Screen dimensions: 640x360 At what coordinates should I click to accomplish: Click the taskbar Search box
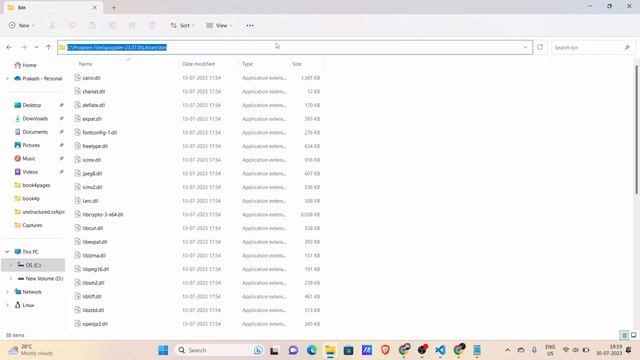click(x=220, y=350)
